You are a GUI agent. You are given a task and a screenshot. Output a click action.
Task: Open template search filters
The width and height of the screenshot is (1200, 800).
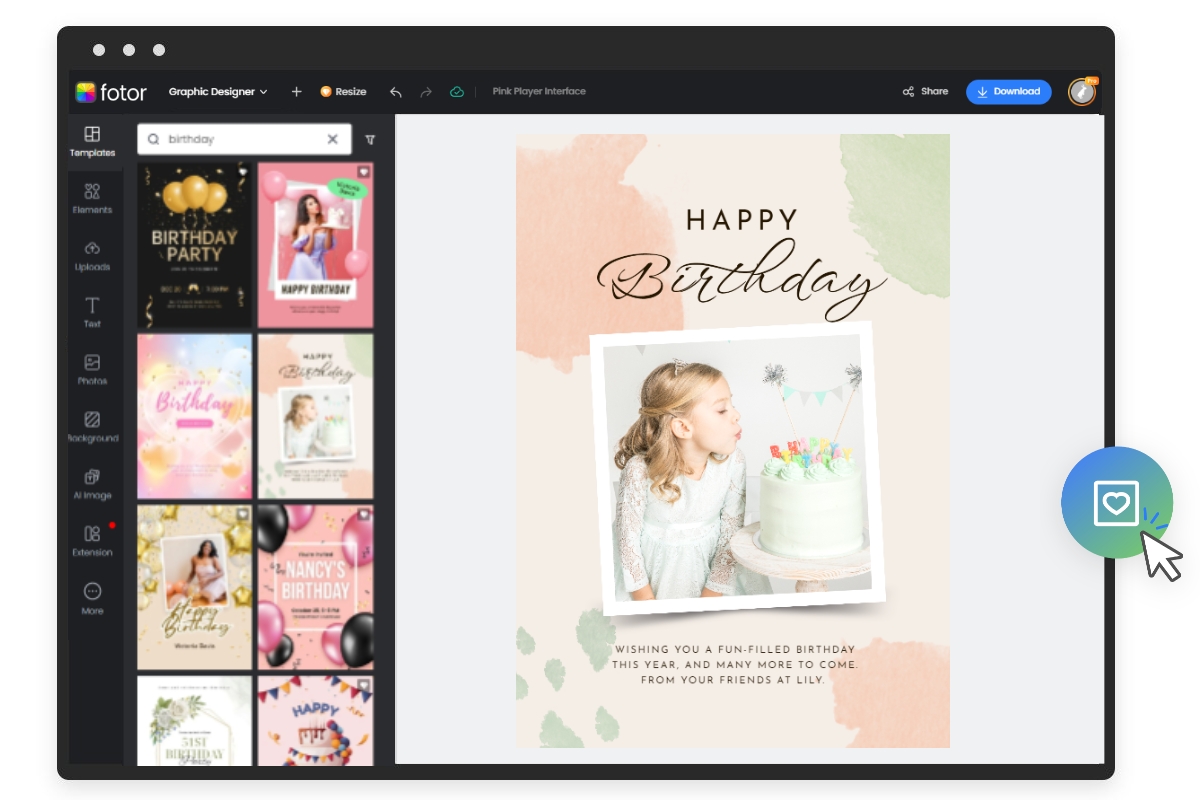(x=369, y=140)
